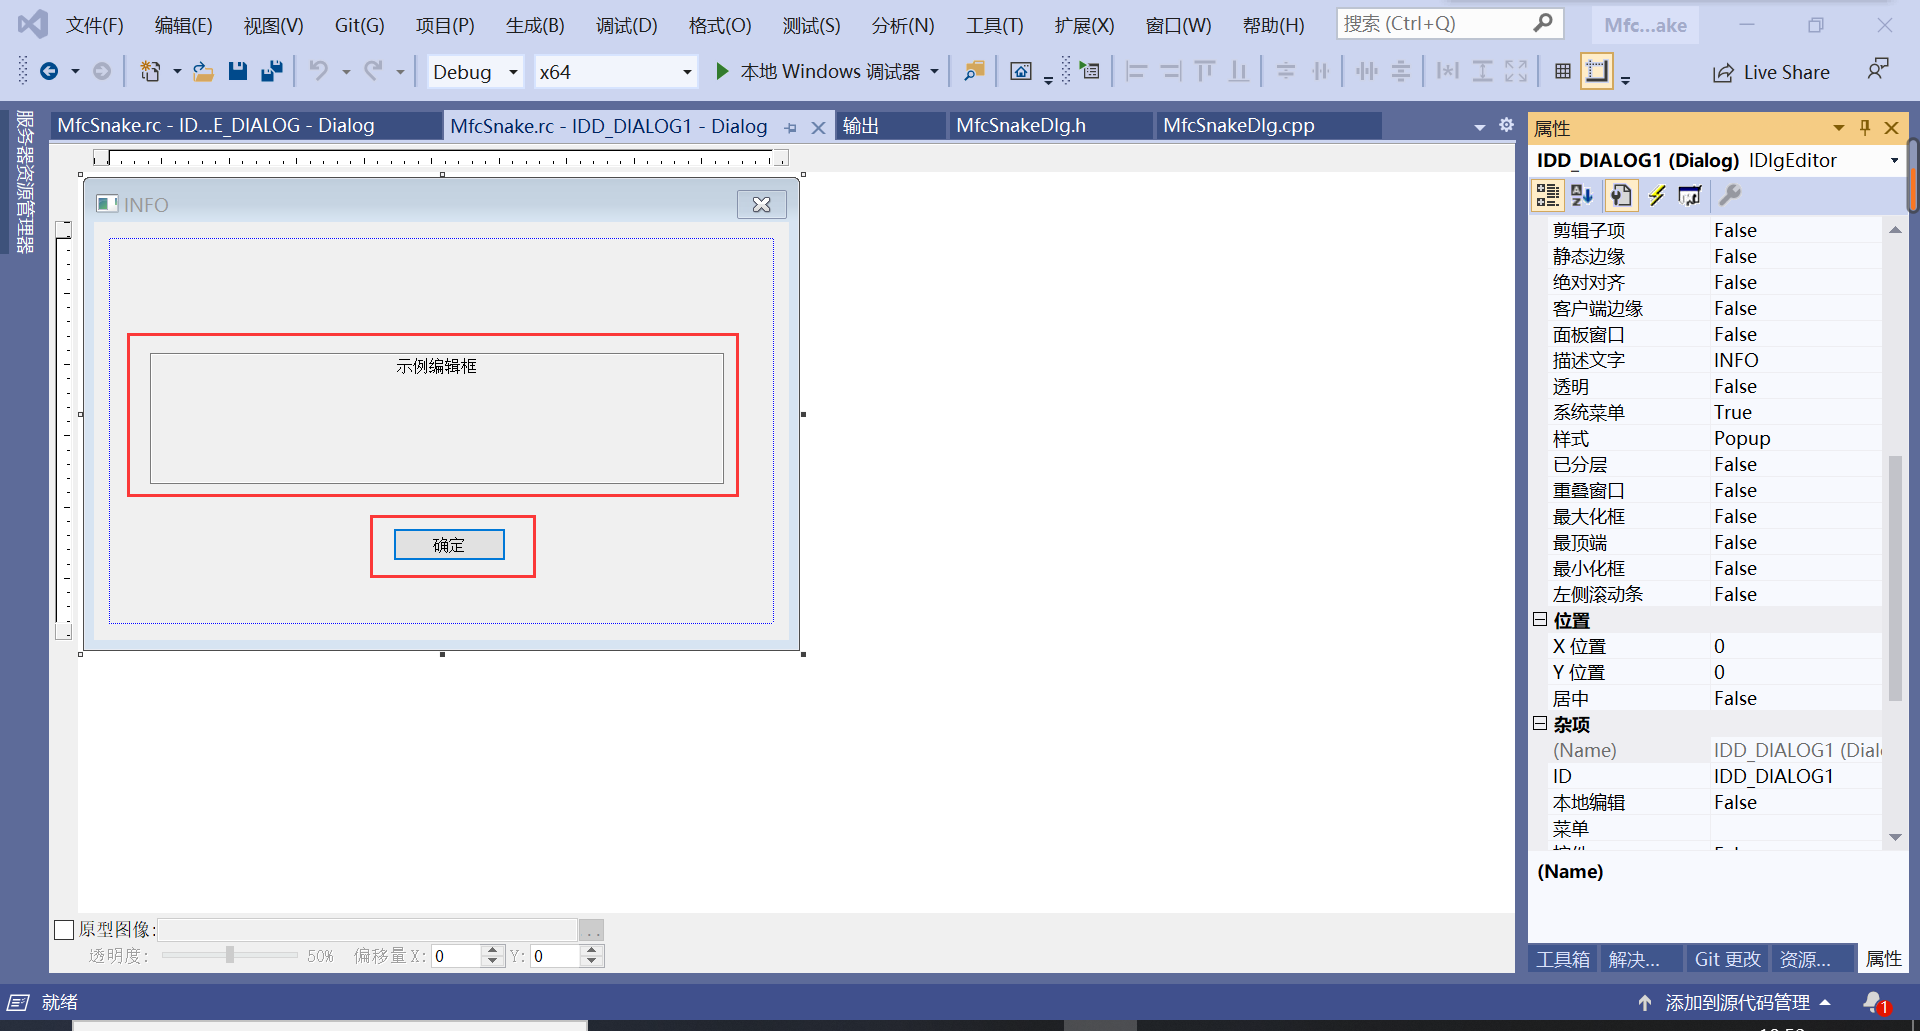Open the Properties object selector dropdown

tap(1894, 160)
